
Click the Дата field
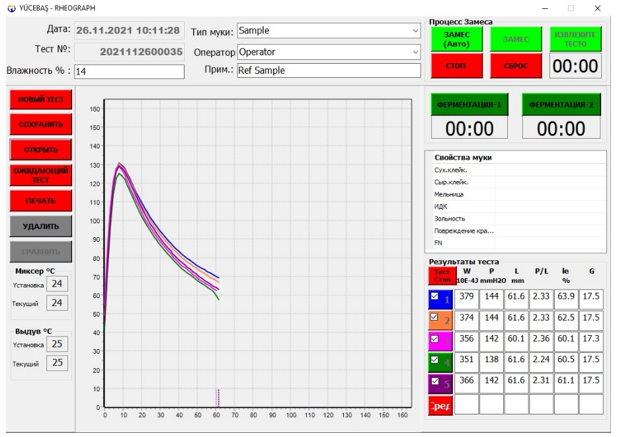129,30
